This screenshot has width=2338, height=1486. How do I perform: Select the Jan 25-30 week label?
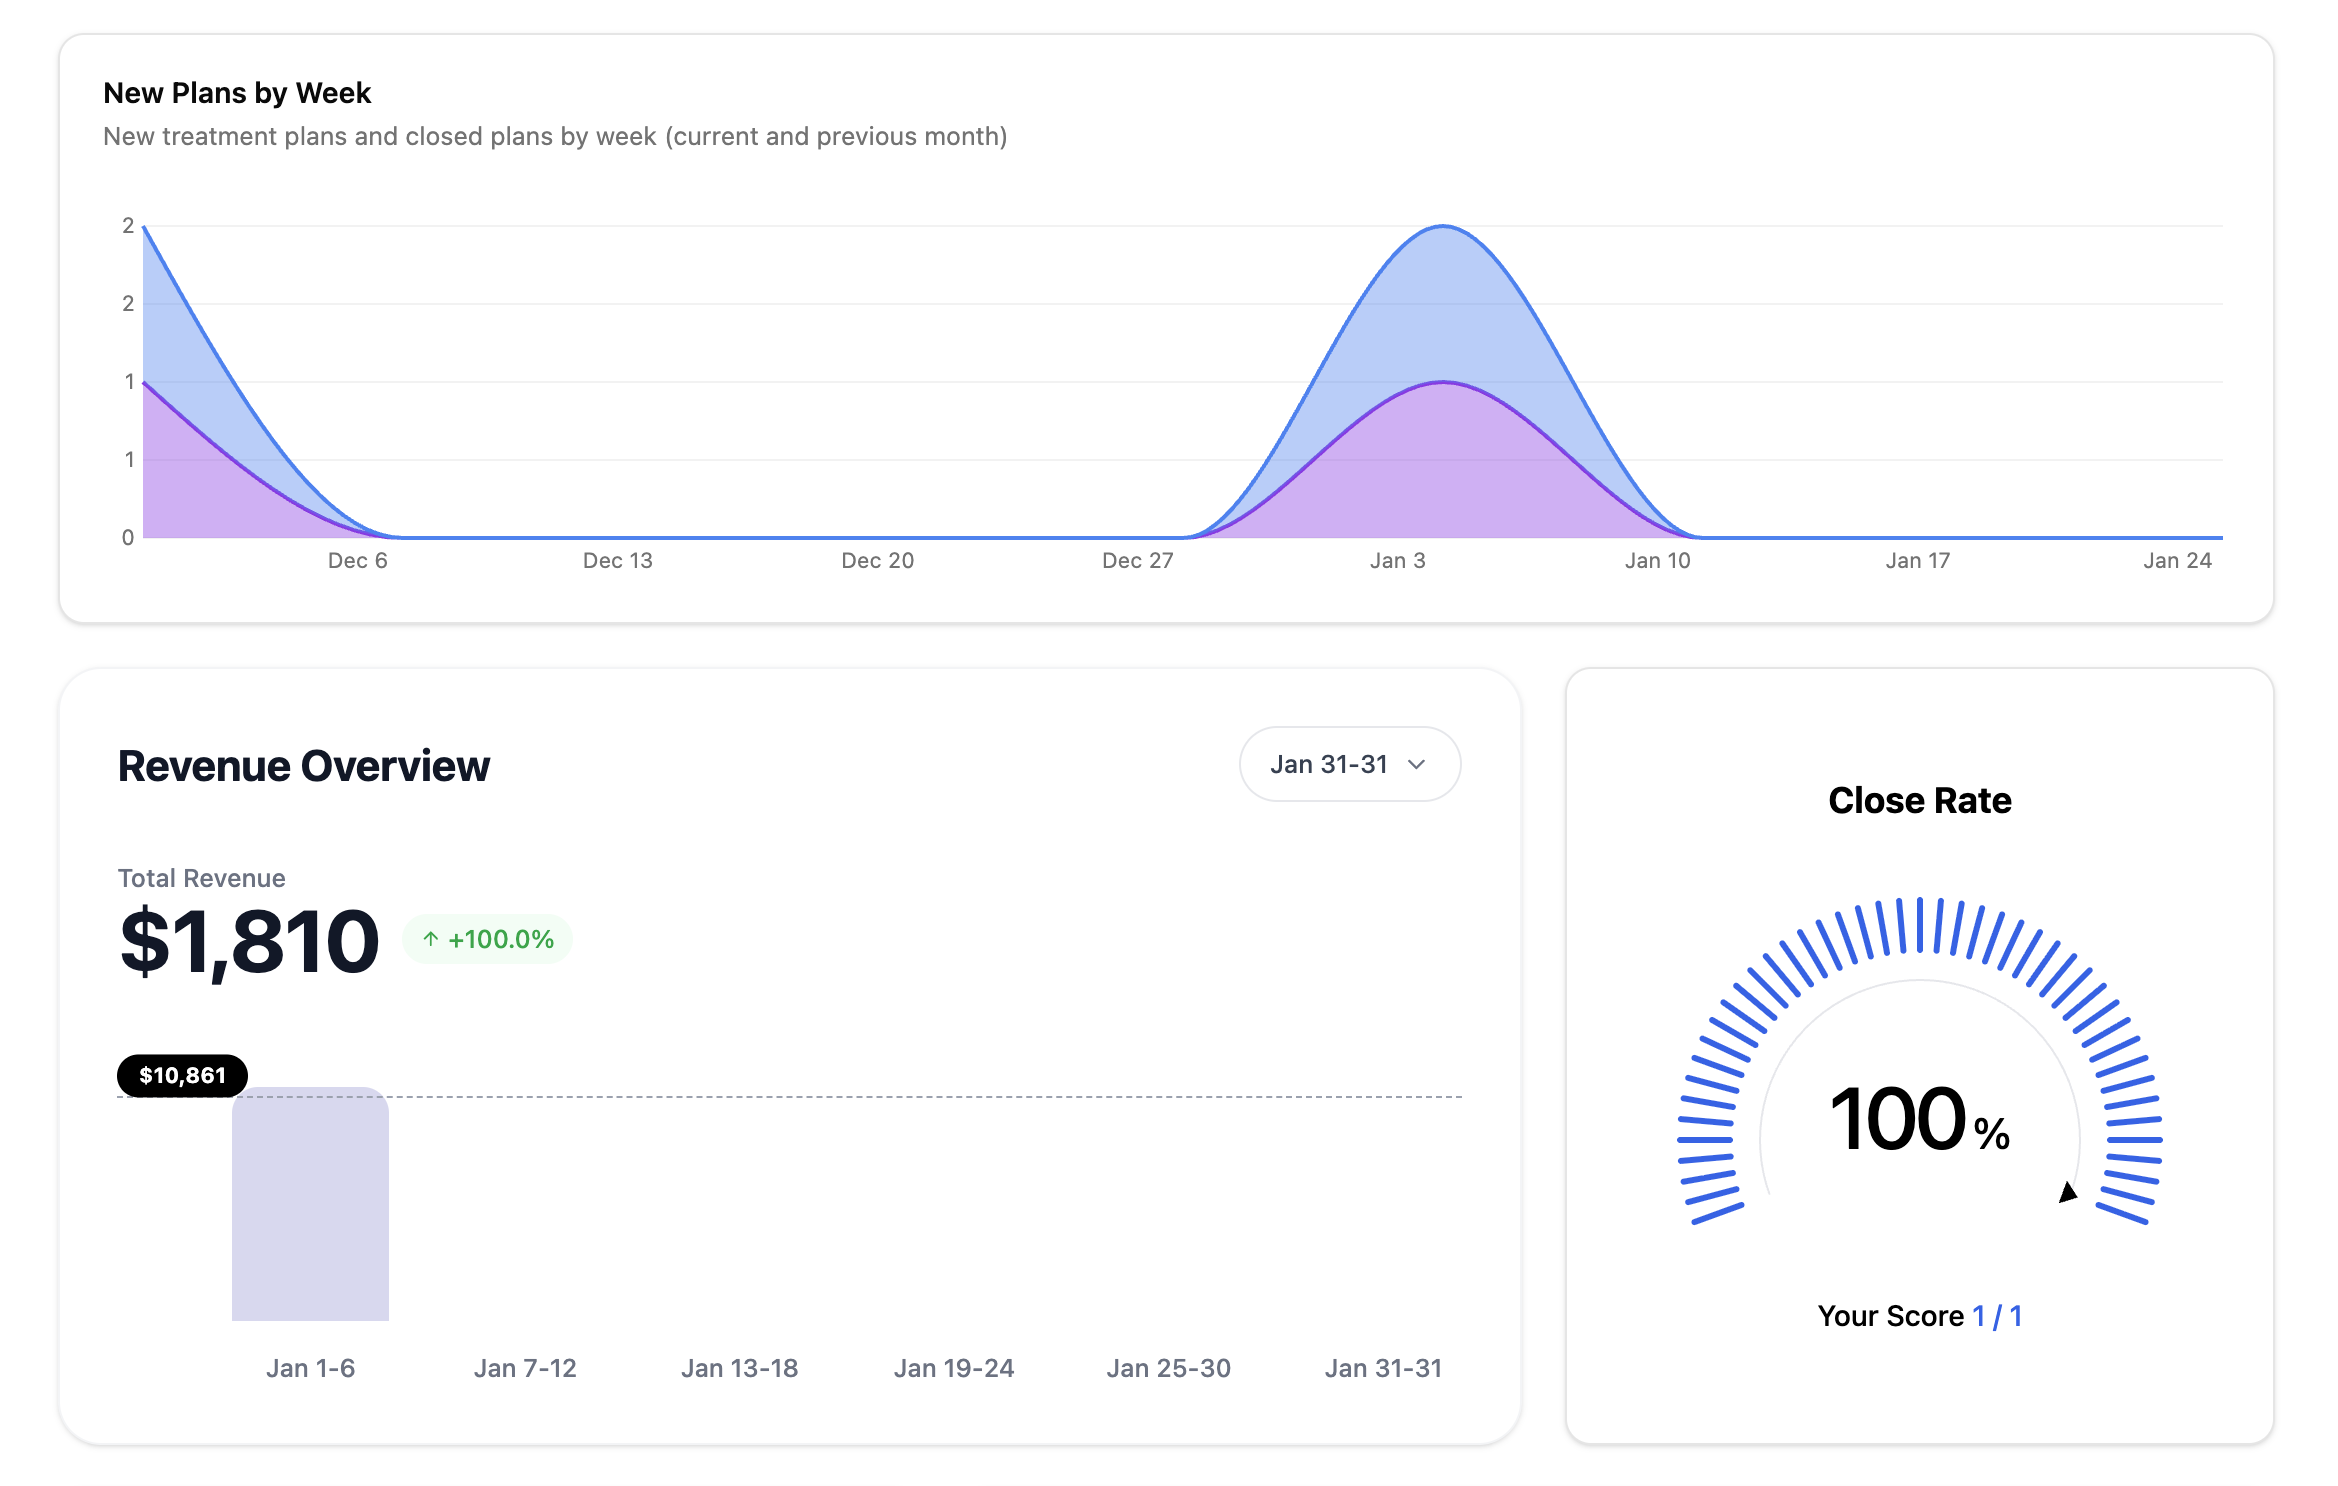click(1168, 1368)
